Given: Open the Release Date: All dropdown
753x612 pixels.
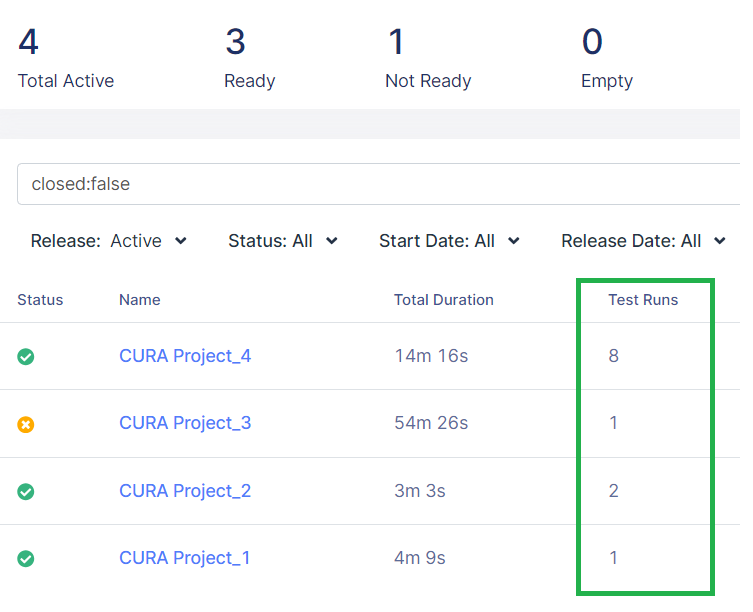Looking at the screenshot, I should click(x=643, y=241).
